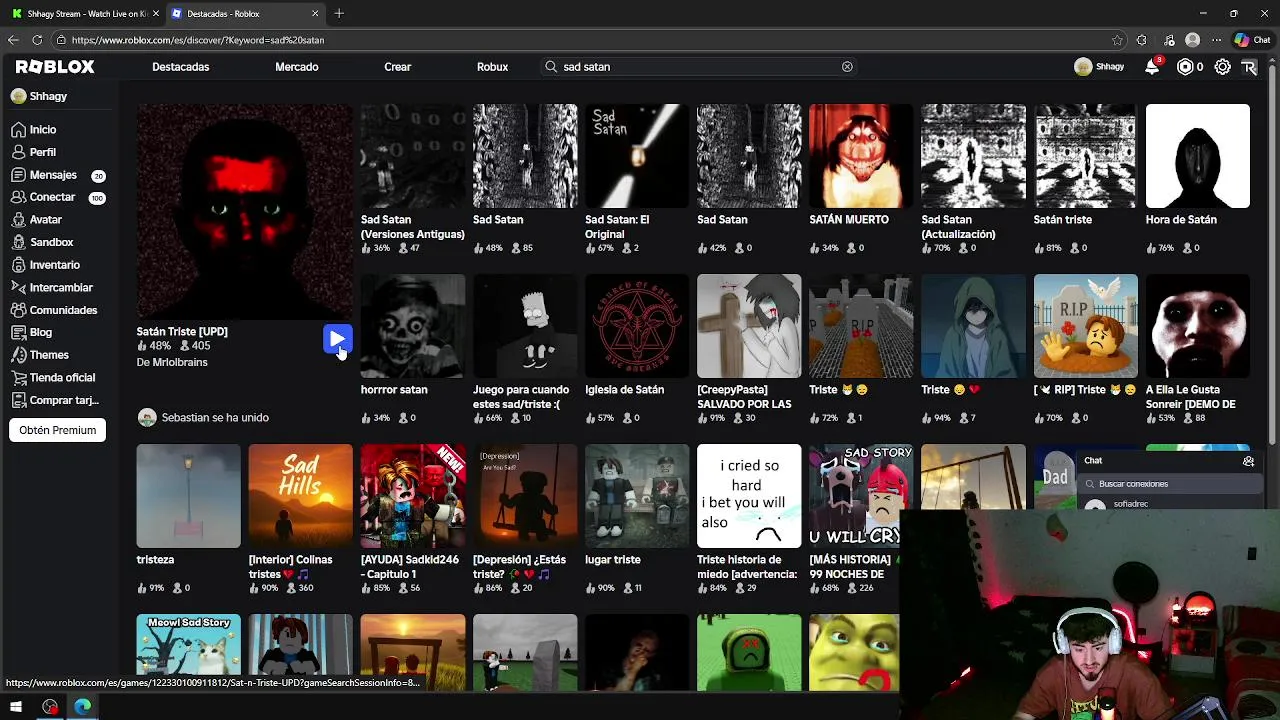Open the i cried so hard thumbnail

click(x=749, y=496)
